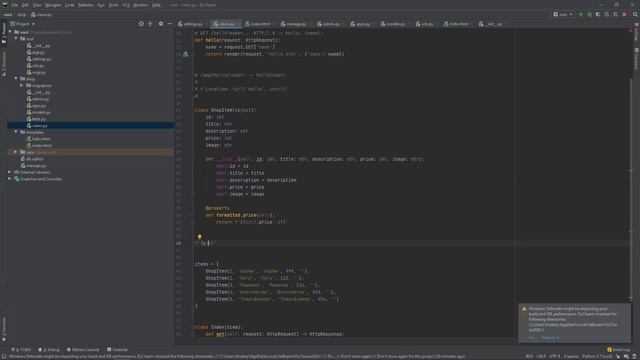Open Search Everywhere magnifier icon
Viewport: 640px width, 360px height.
pos(635,14)
